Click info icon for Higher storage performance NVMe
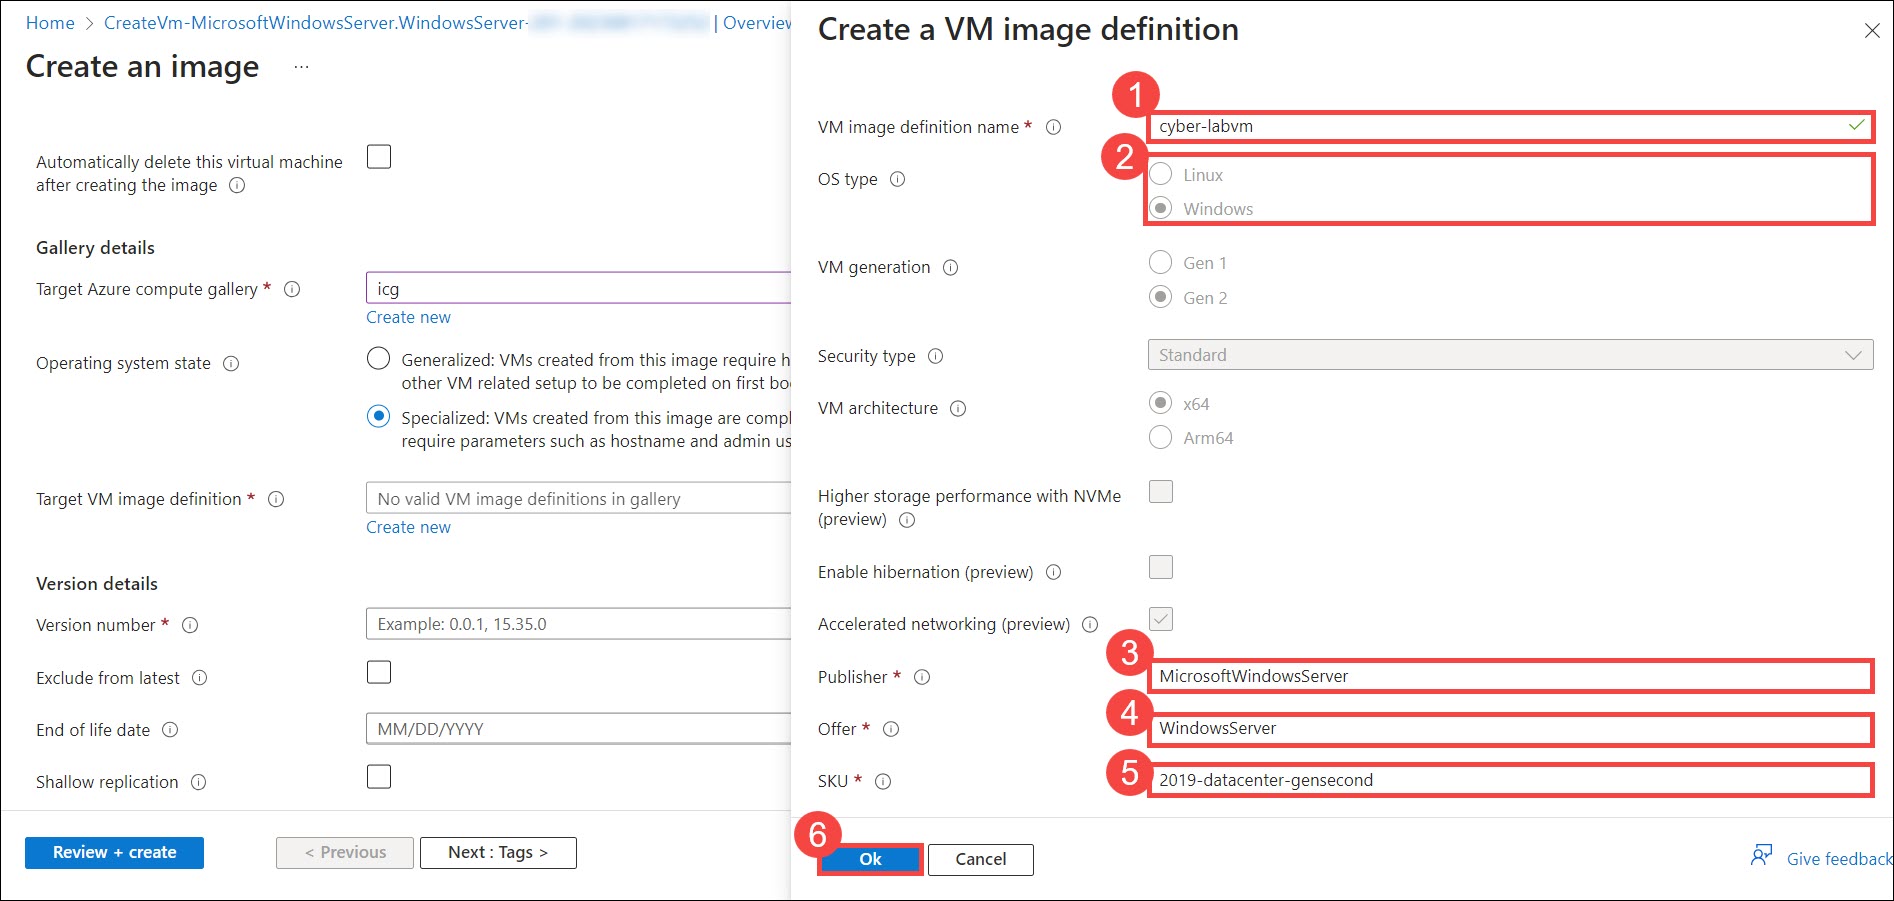 point(906,520)
